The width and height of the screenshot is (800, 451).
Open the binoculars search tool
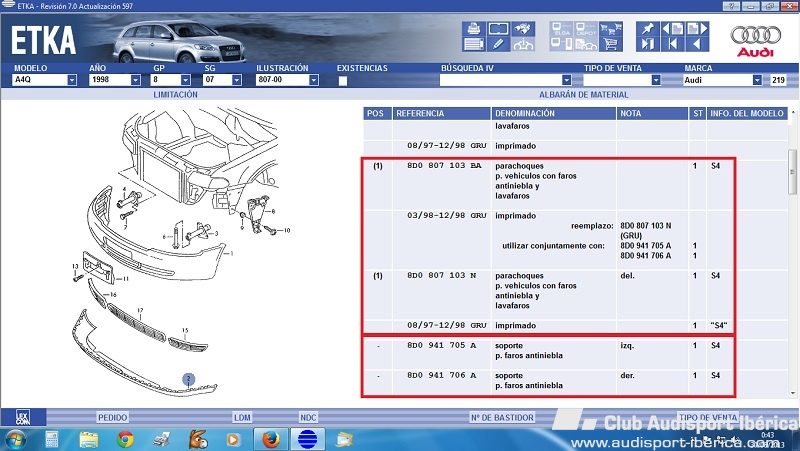click(x=523, y=29)
